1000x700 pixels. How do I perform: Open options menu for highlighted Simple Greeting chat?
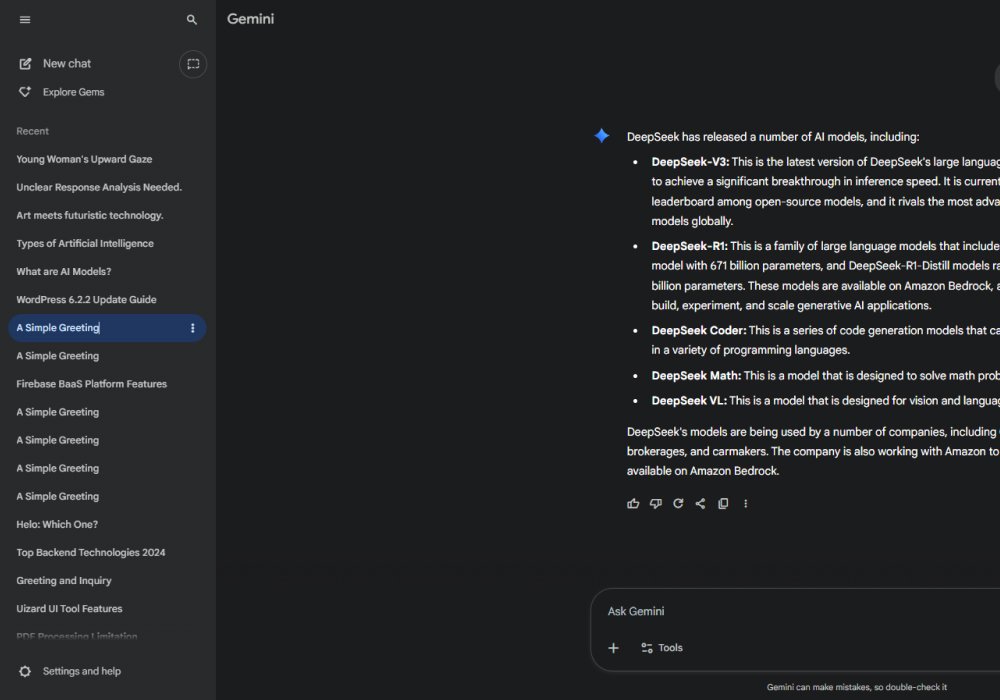[x=193, y=328]
